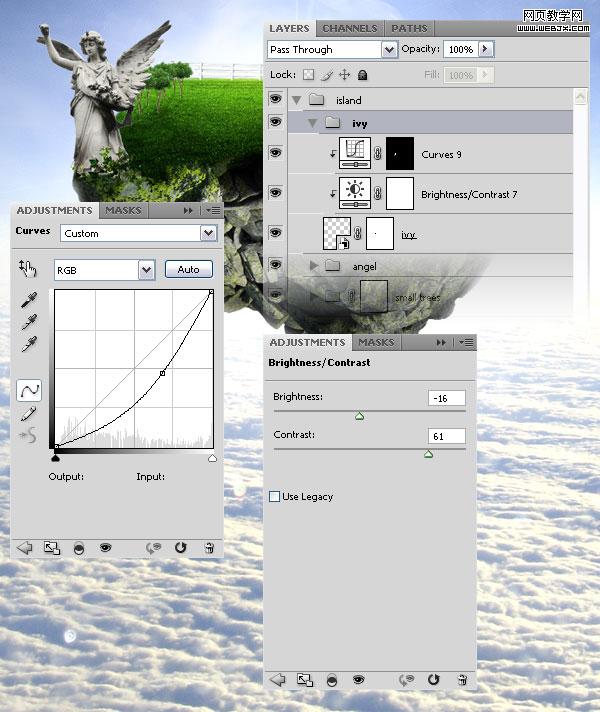Hide the small trees layer

(275, 295)
